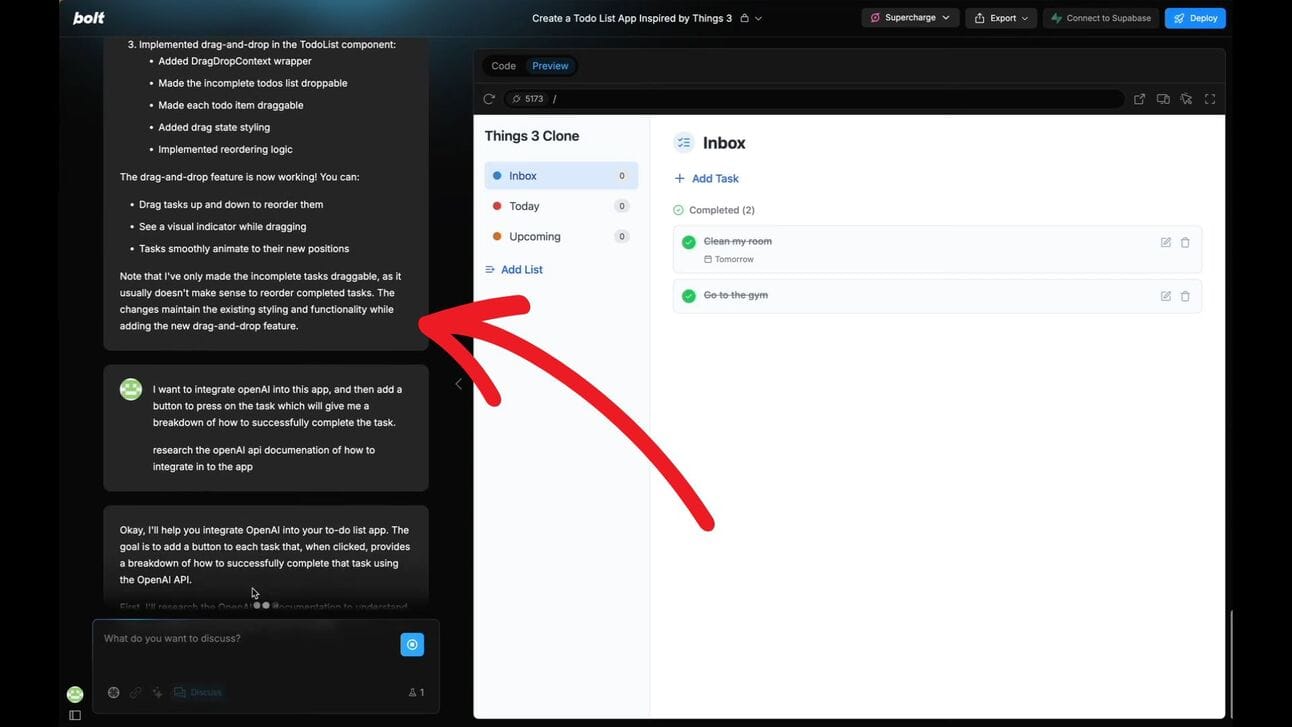
Task: Collapse the Completed (2) section
Action: click(714, 210)
